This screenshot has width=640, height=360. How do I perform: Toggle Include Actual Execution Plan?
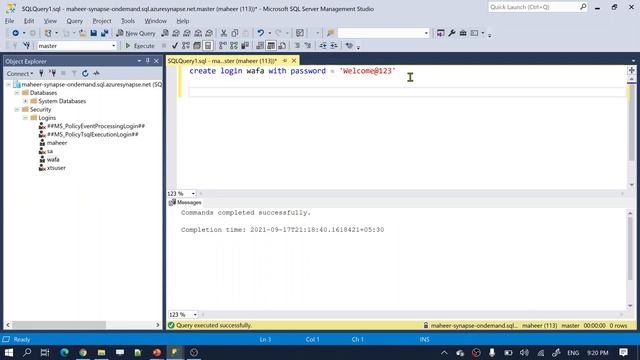[x=223, y=46]
